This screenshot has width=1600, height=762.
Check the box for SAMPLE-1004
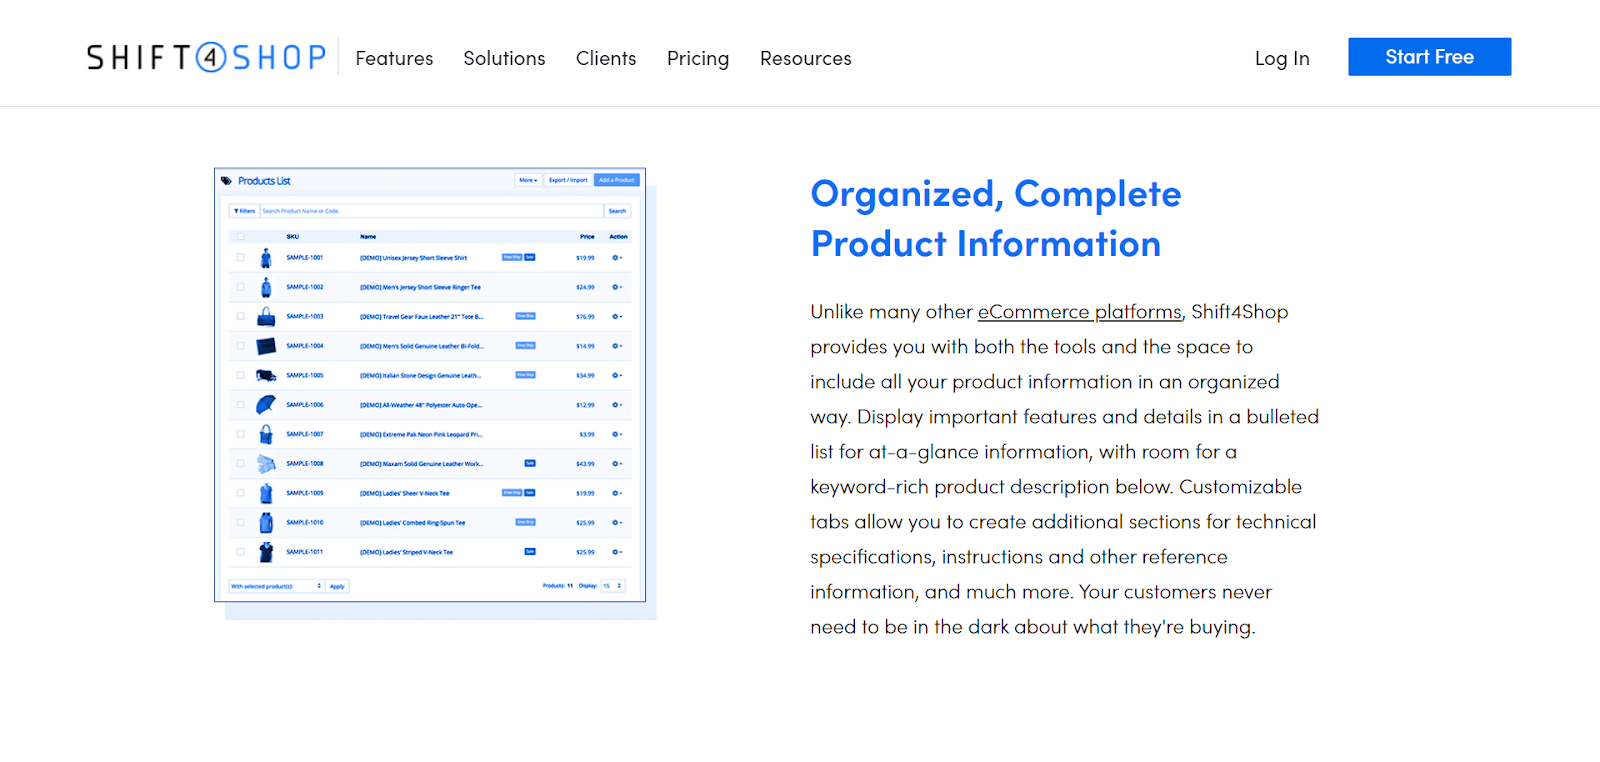pos(240,346)
